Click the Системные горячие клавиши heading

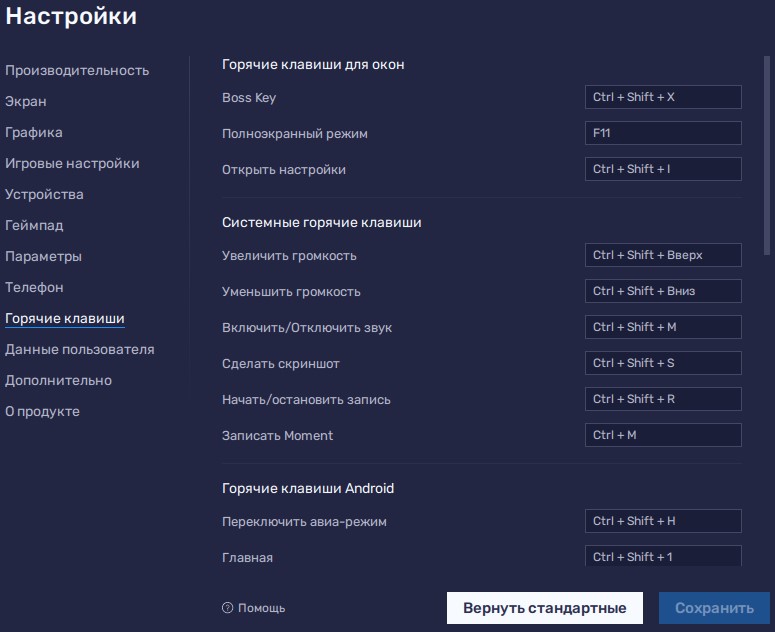(322, 223)
